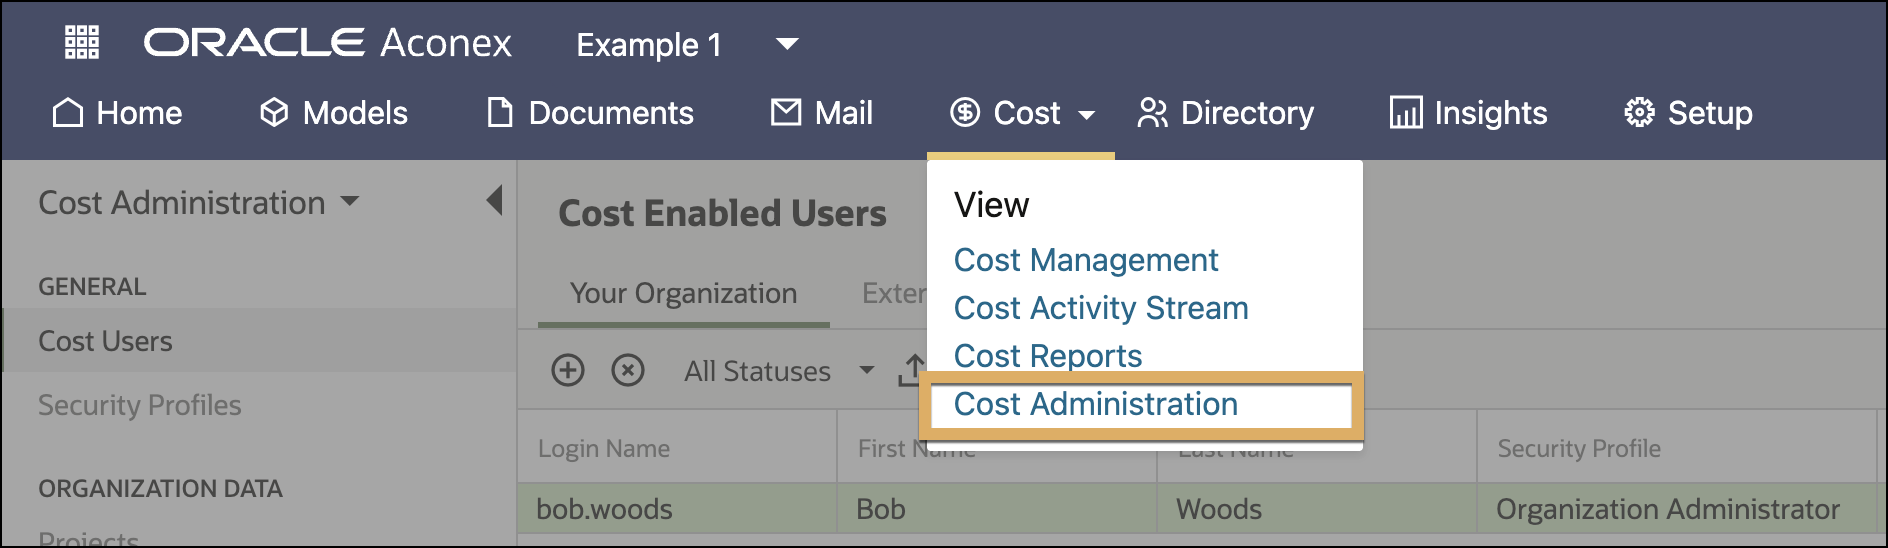Open Security Profiles in the sidebar
1888x548 pixels.
pos(140,405)
